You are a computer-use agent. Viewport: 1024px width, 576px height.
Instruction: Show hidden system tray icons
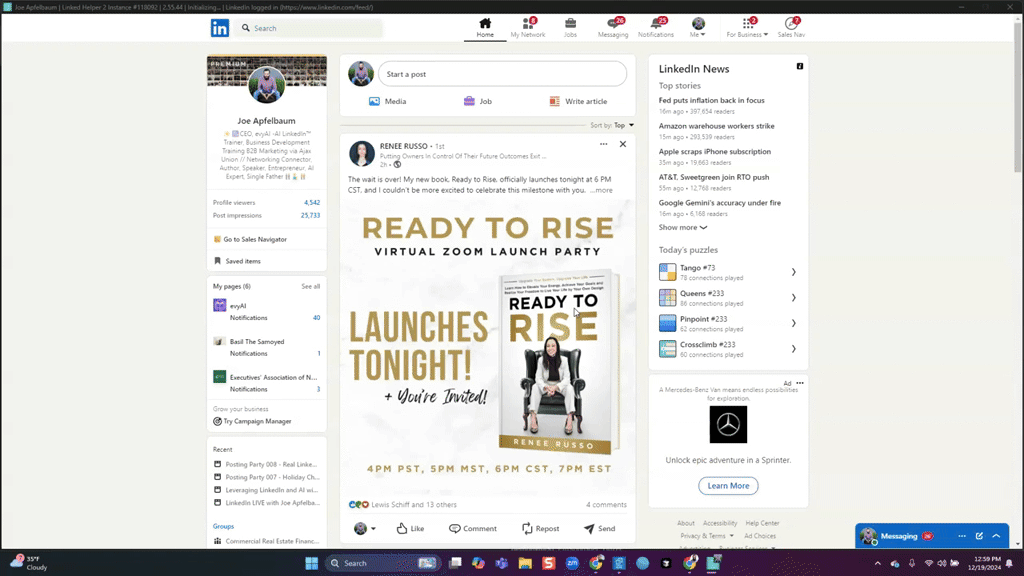click(x=878, y=563)
